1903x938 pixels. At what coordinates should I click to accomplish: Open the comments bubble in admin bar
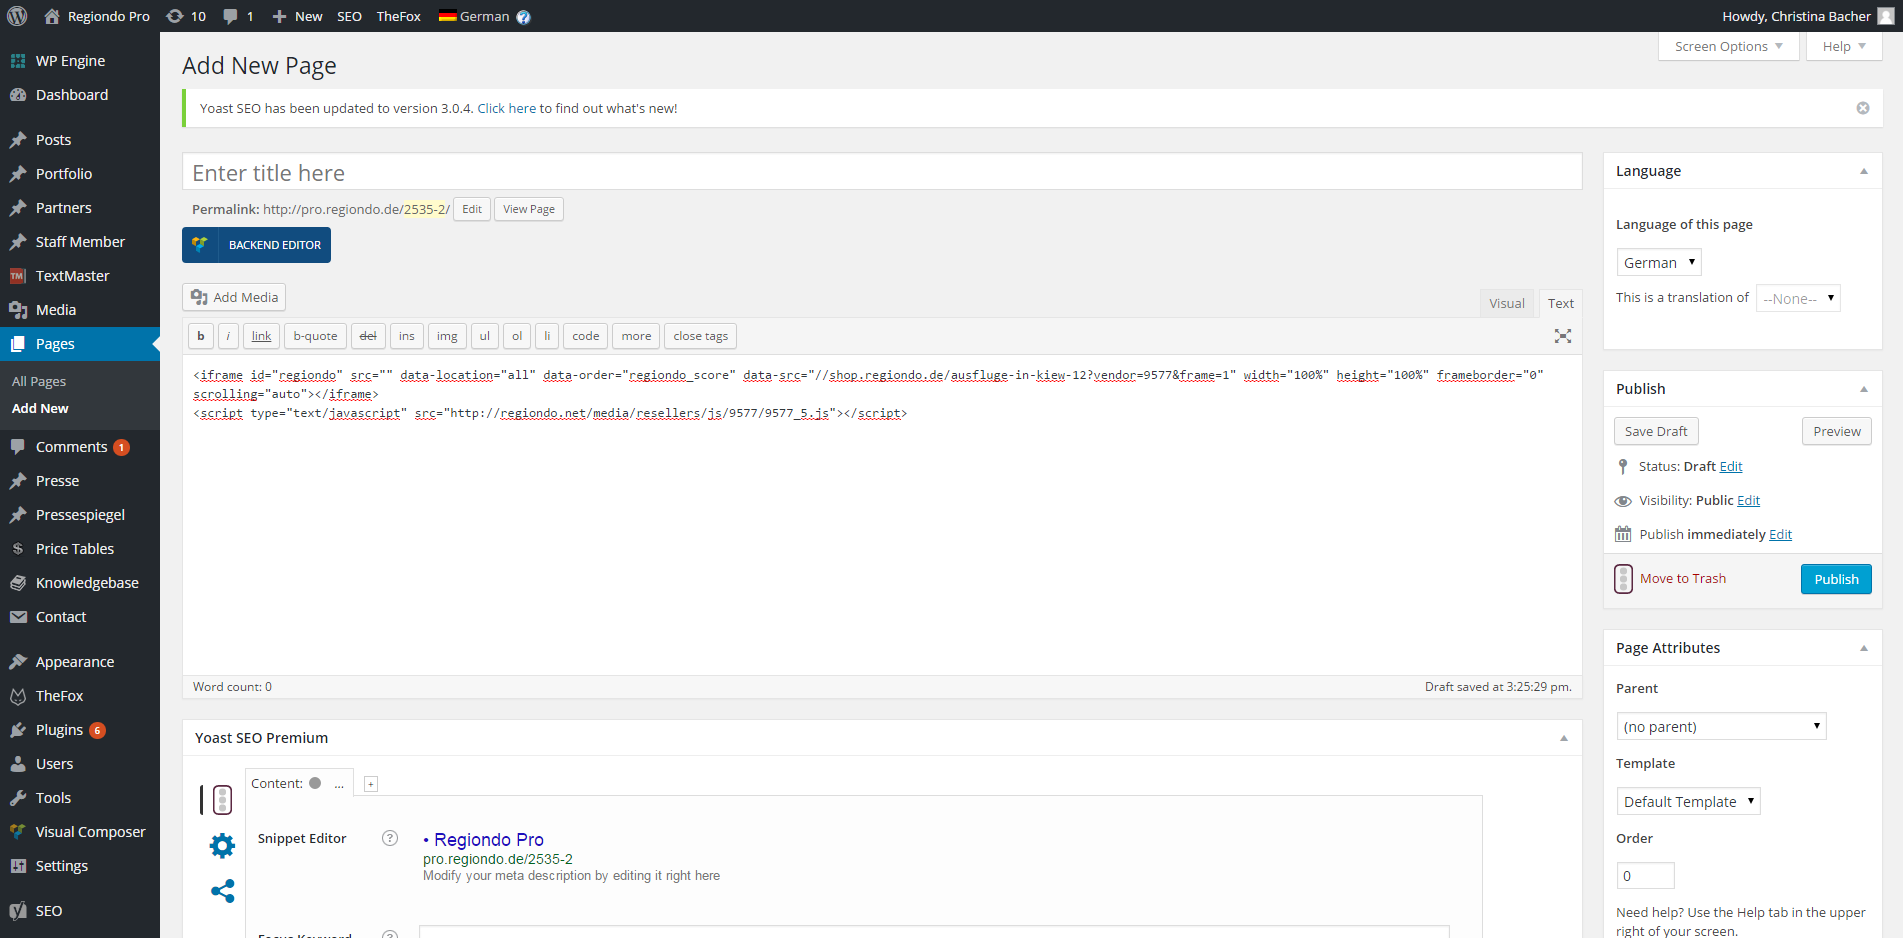click(x=238, y=16)
